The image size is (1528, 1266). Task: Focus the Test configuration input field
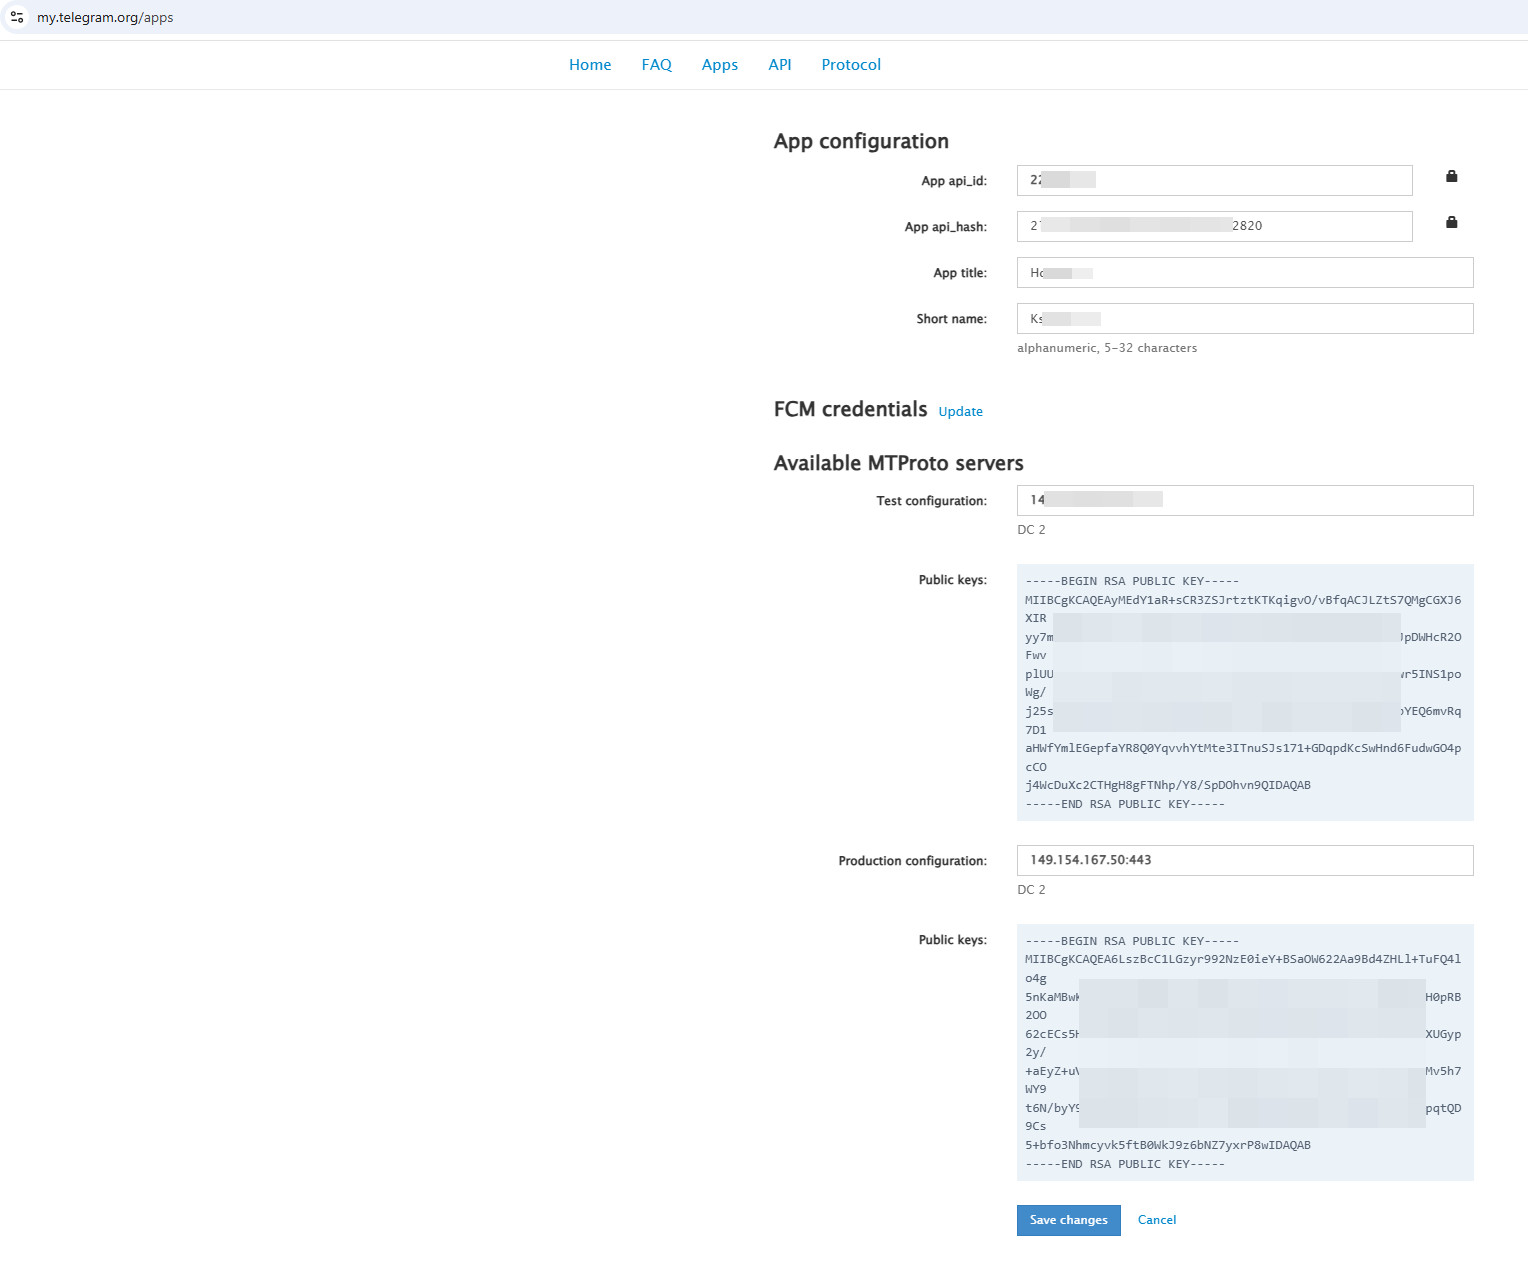(x=1245, y=500)
